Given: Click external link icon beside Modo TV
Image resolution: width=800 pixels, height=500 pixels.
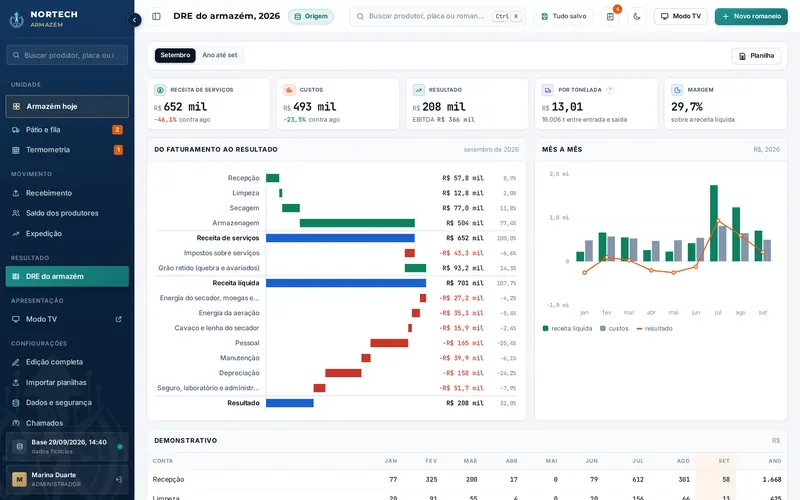Looking at the screenshot, I should (118, 319).
